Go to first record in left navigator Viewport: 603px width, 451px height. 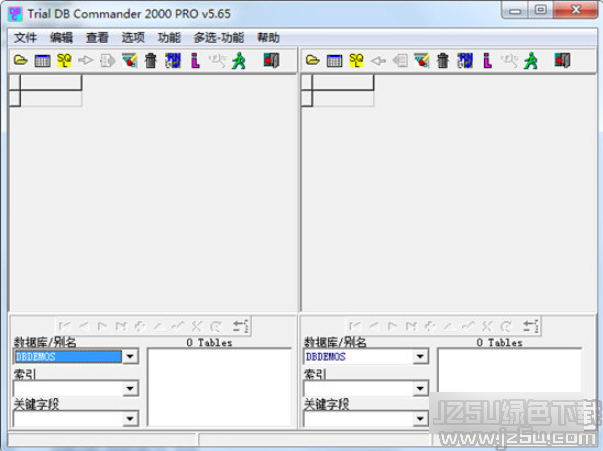click(x=64, y=326)
